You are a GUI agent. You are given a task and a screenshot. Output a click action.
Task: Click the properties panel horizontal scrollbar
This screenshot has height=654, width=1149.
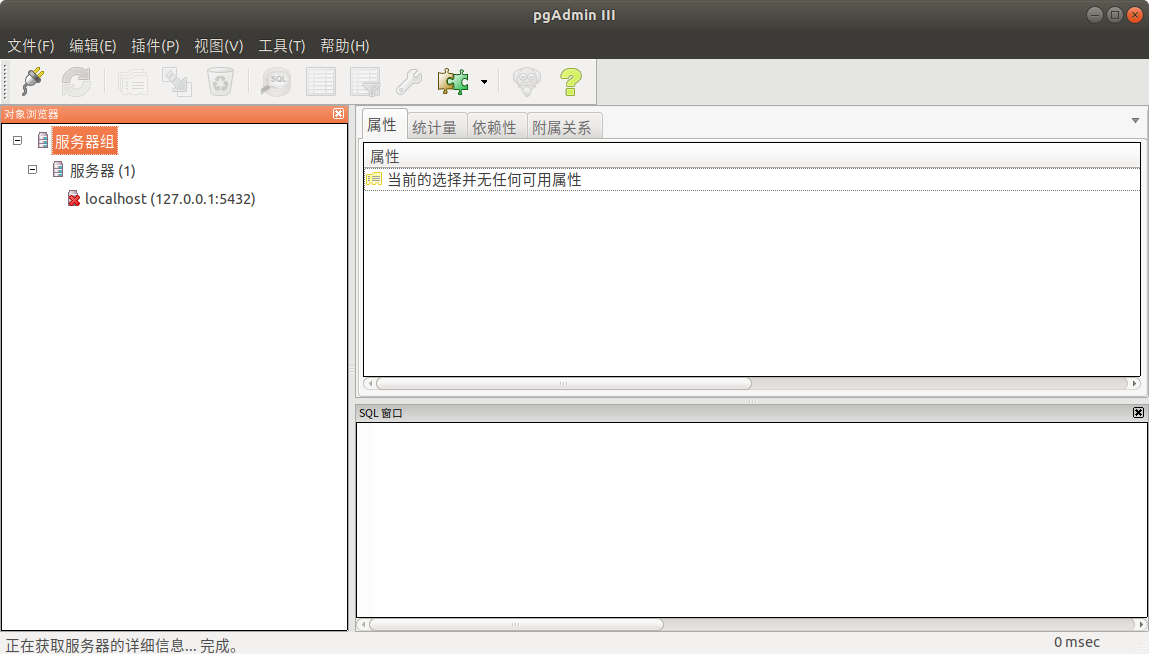563,383
